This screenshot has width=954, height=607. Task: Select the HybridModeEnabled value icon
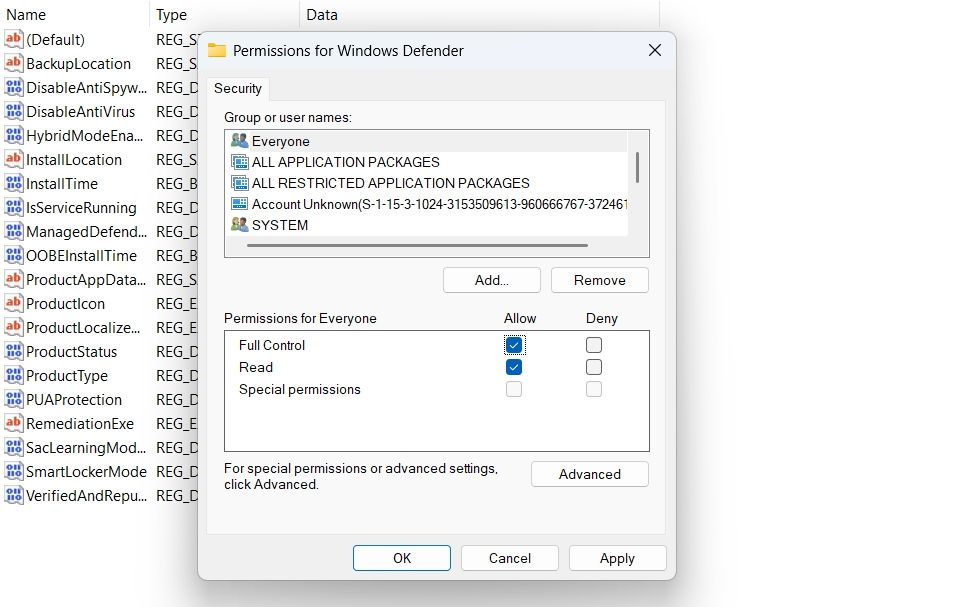click(13, 136)
